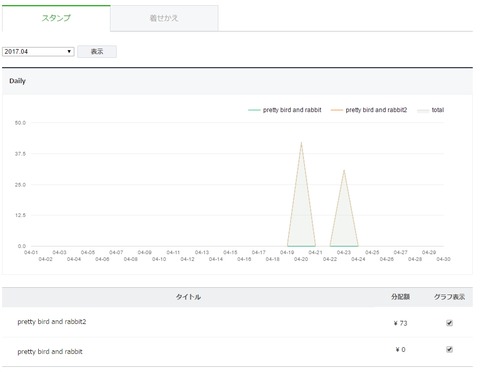480x372 pixels.
Task: Click the 分配額 column header
Action: pyautogui.click(x=400, y=297)
